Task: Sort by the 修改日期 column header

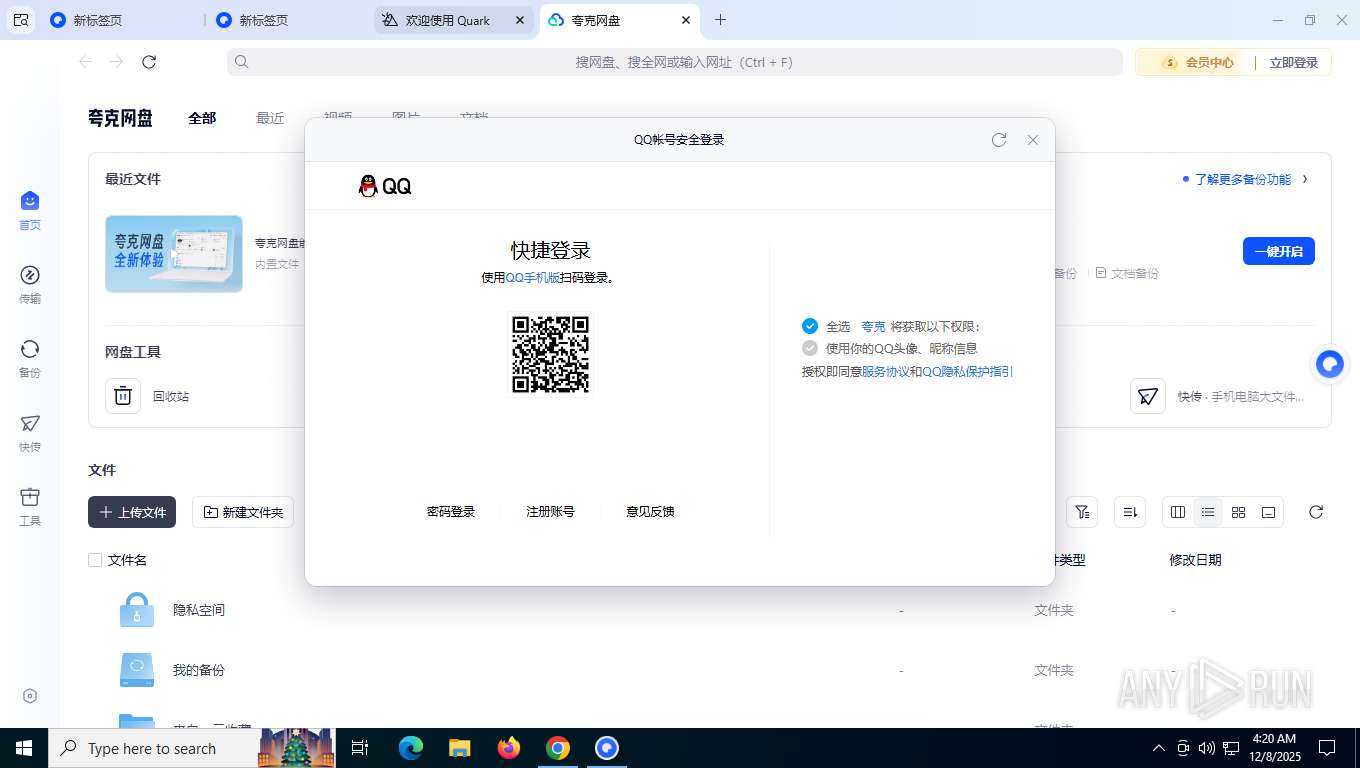Action: tap(1195, 560)
